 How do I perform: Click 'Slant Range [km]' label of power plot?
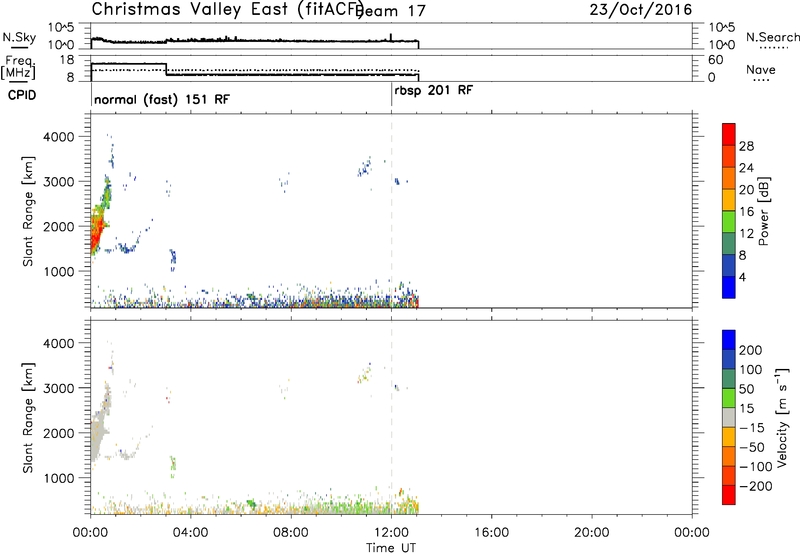[x=28, y=211]
